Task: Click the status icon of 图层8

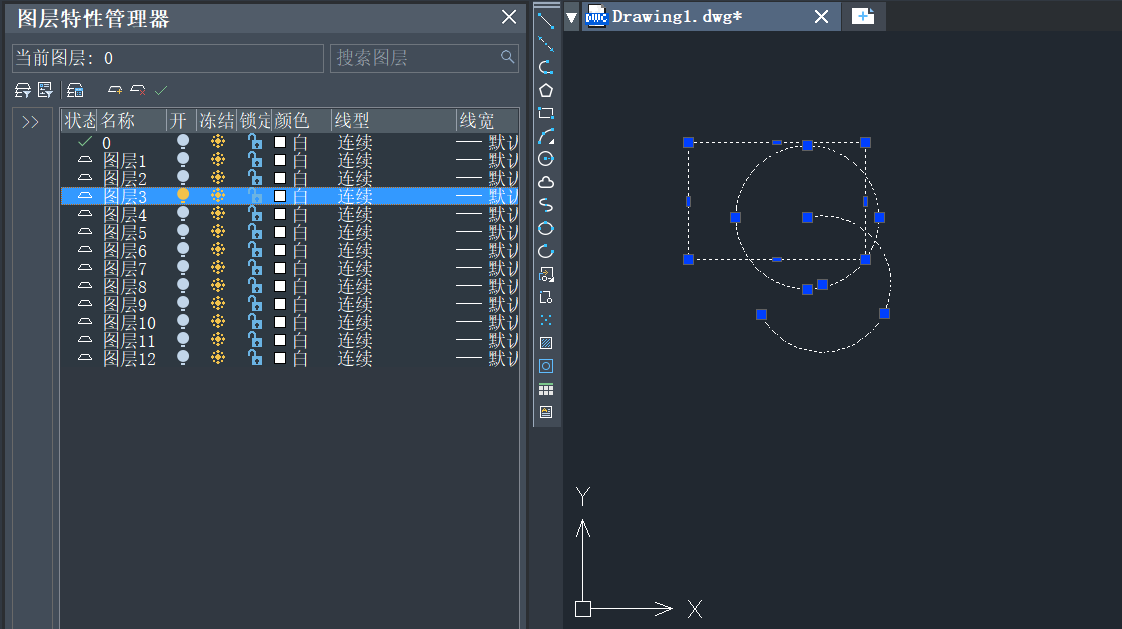Action: coord(84,286)
